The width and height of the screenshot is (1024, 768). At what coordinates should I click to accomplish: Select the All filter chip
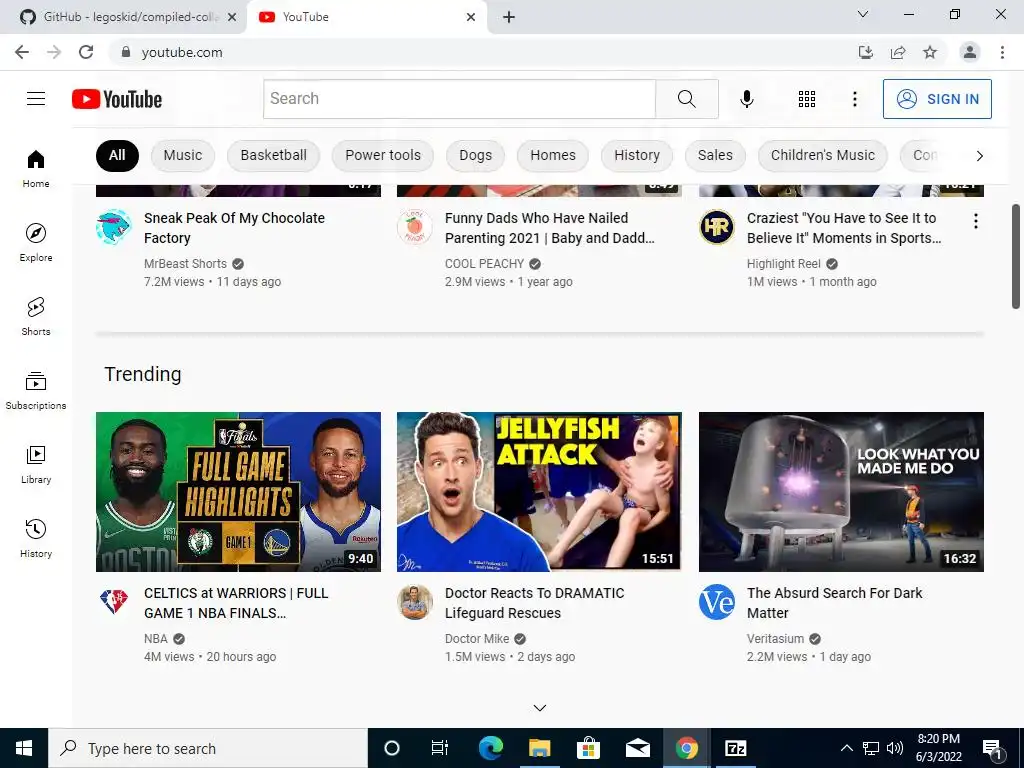117,155
